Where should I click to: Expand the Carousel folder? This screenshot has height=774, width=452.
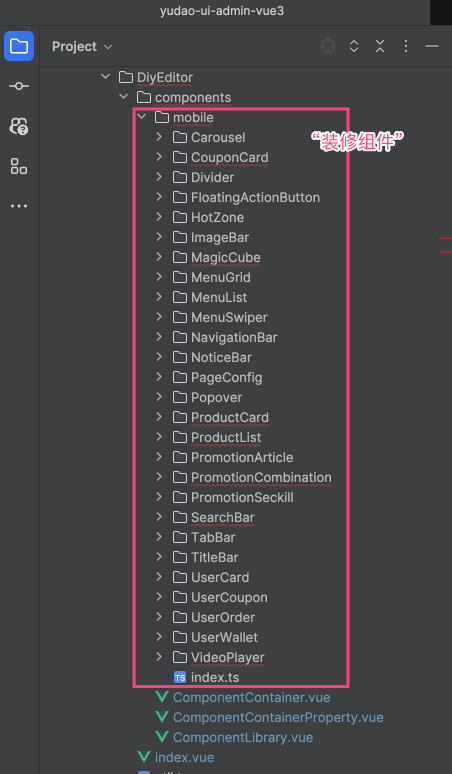[x=159, y=137]
